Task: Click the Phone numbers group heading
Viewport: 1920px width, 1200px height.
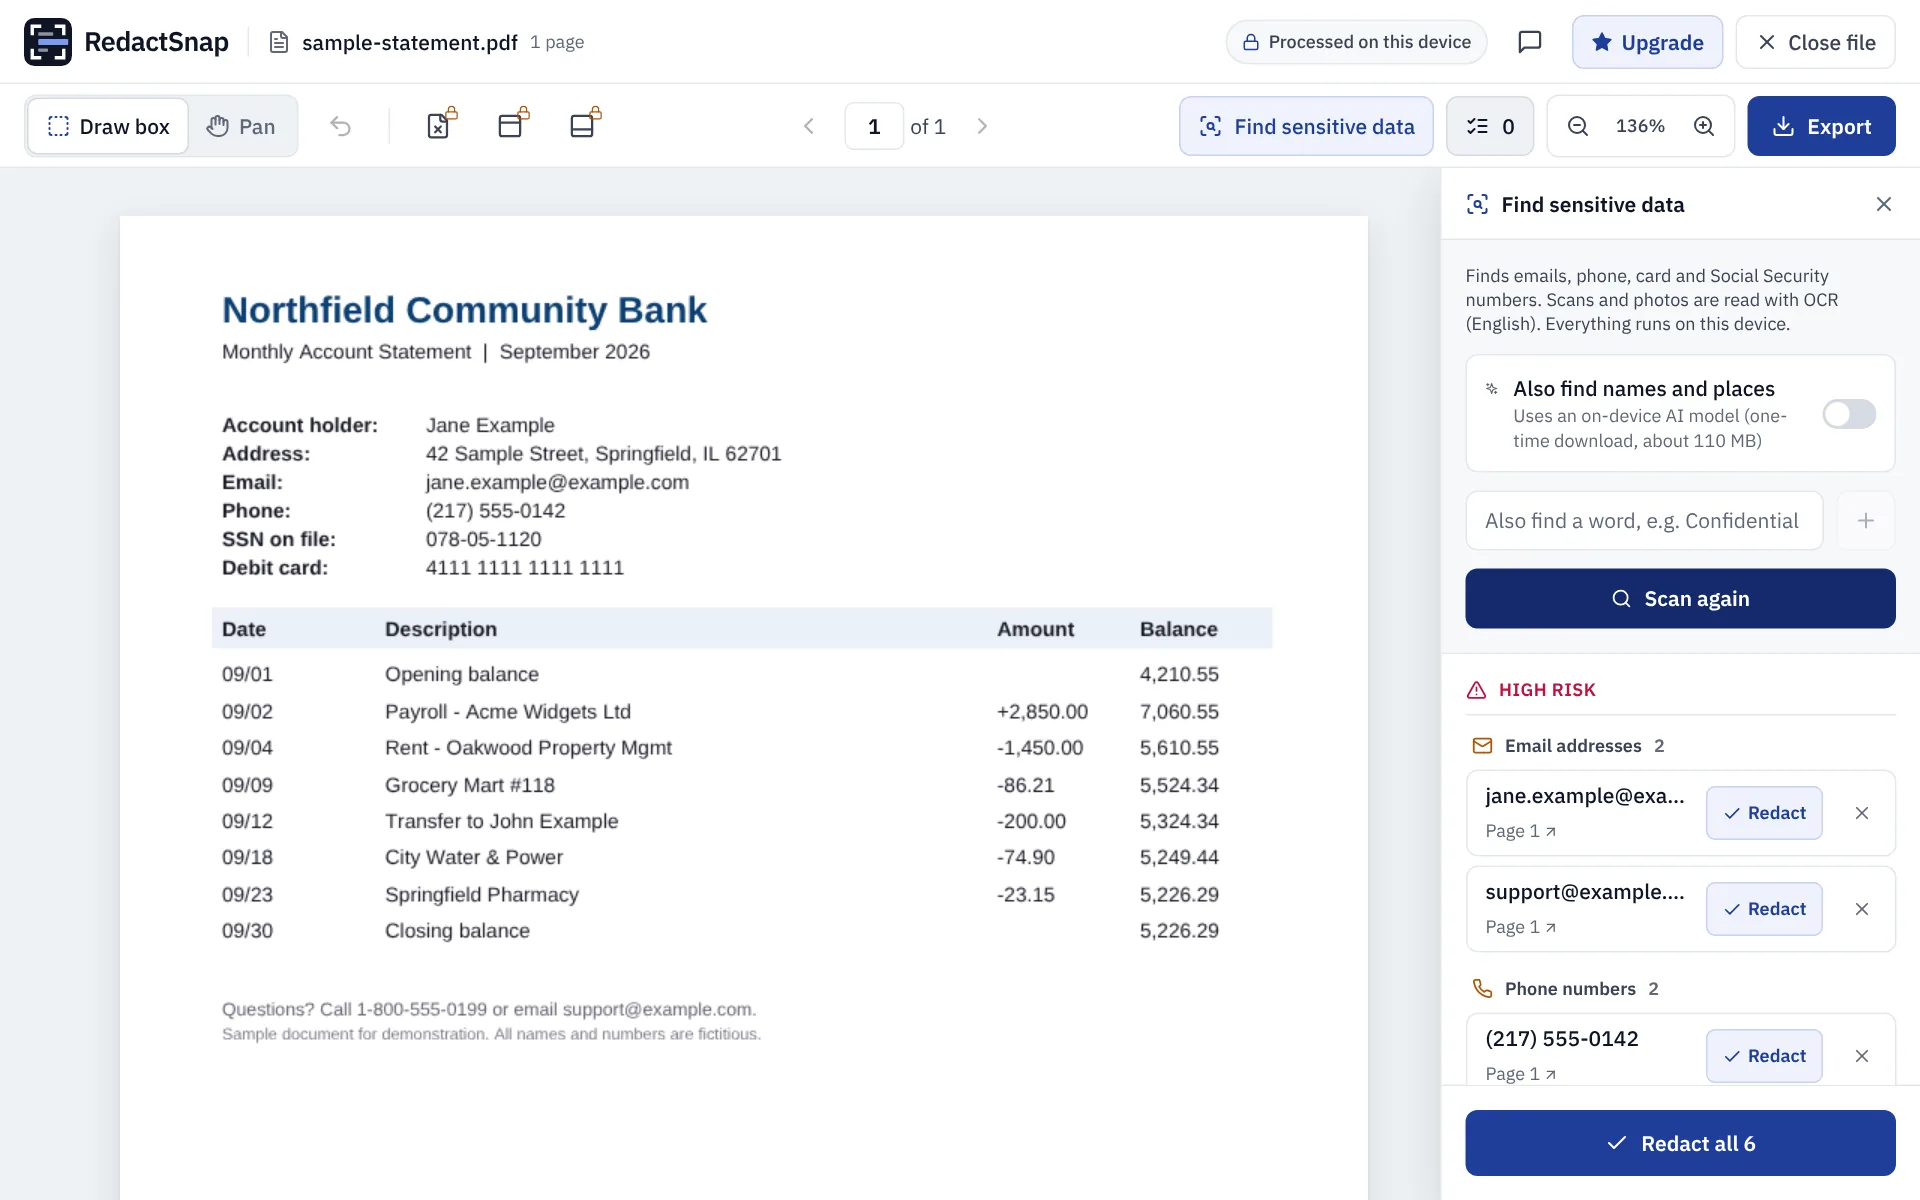Action: (1570, 989)
